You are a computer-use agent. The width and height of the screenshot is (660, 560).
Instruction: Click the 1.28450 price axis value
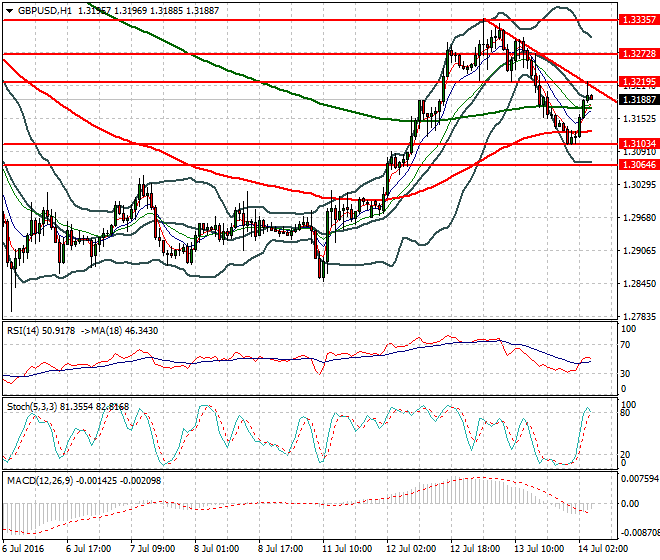[639, 283]
